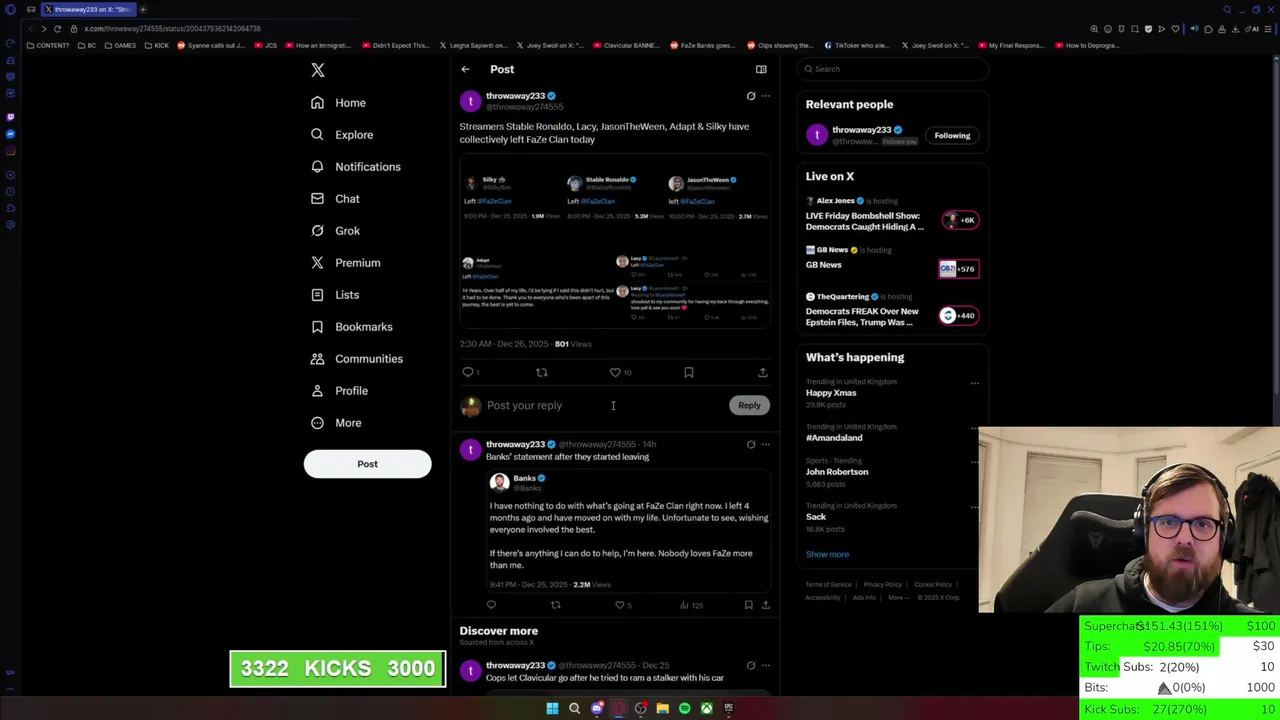Screen dimensions: 1280x720
Task: Repost the Banks statement reply
Action: [x=556, y=605]
